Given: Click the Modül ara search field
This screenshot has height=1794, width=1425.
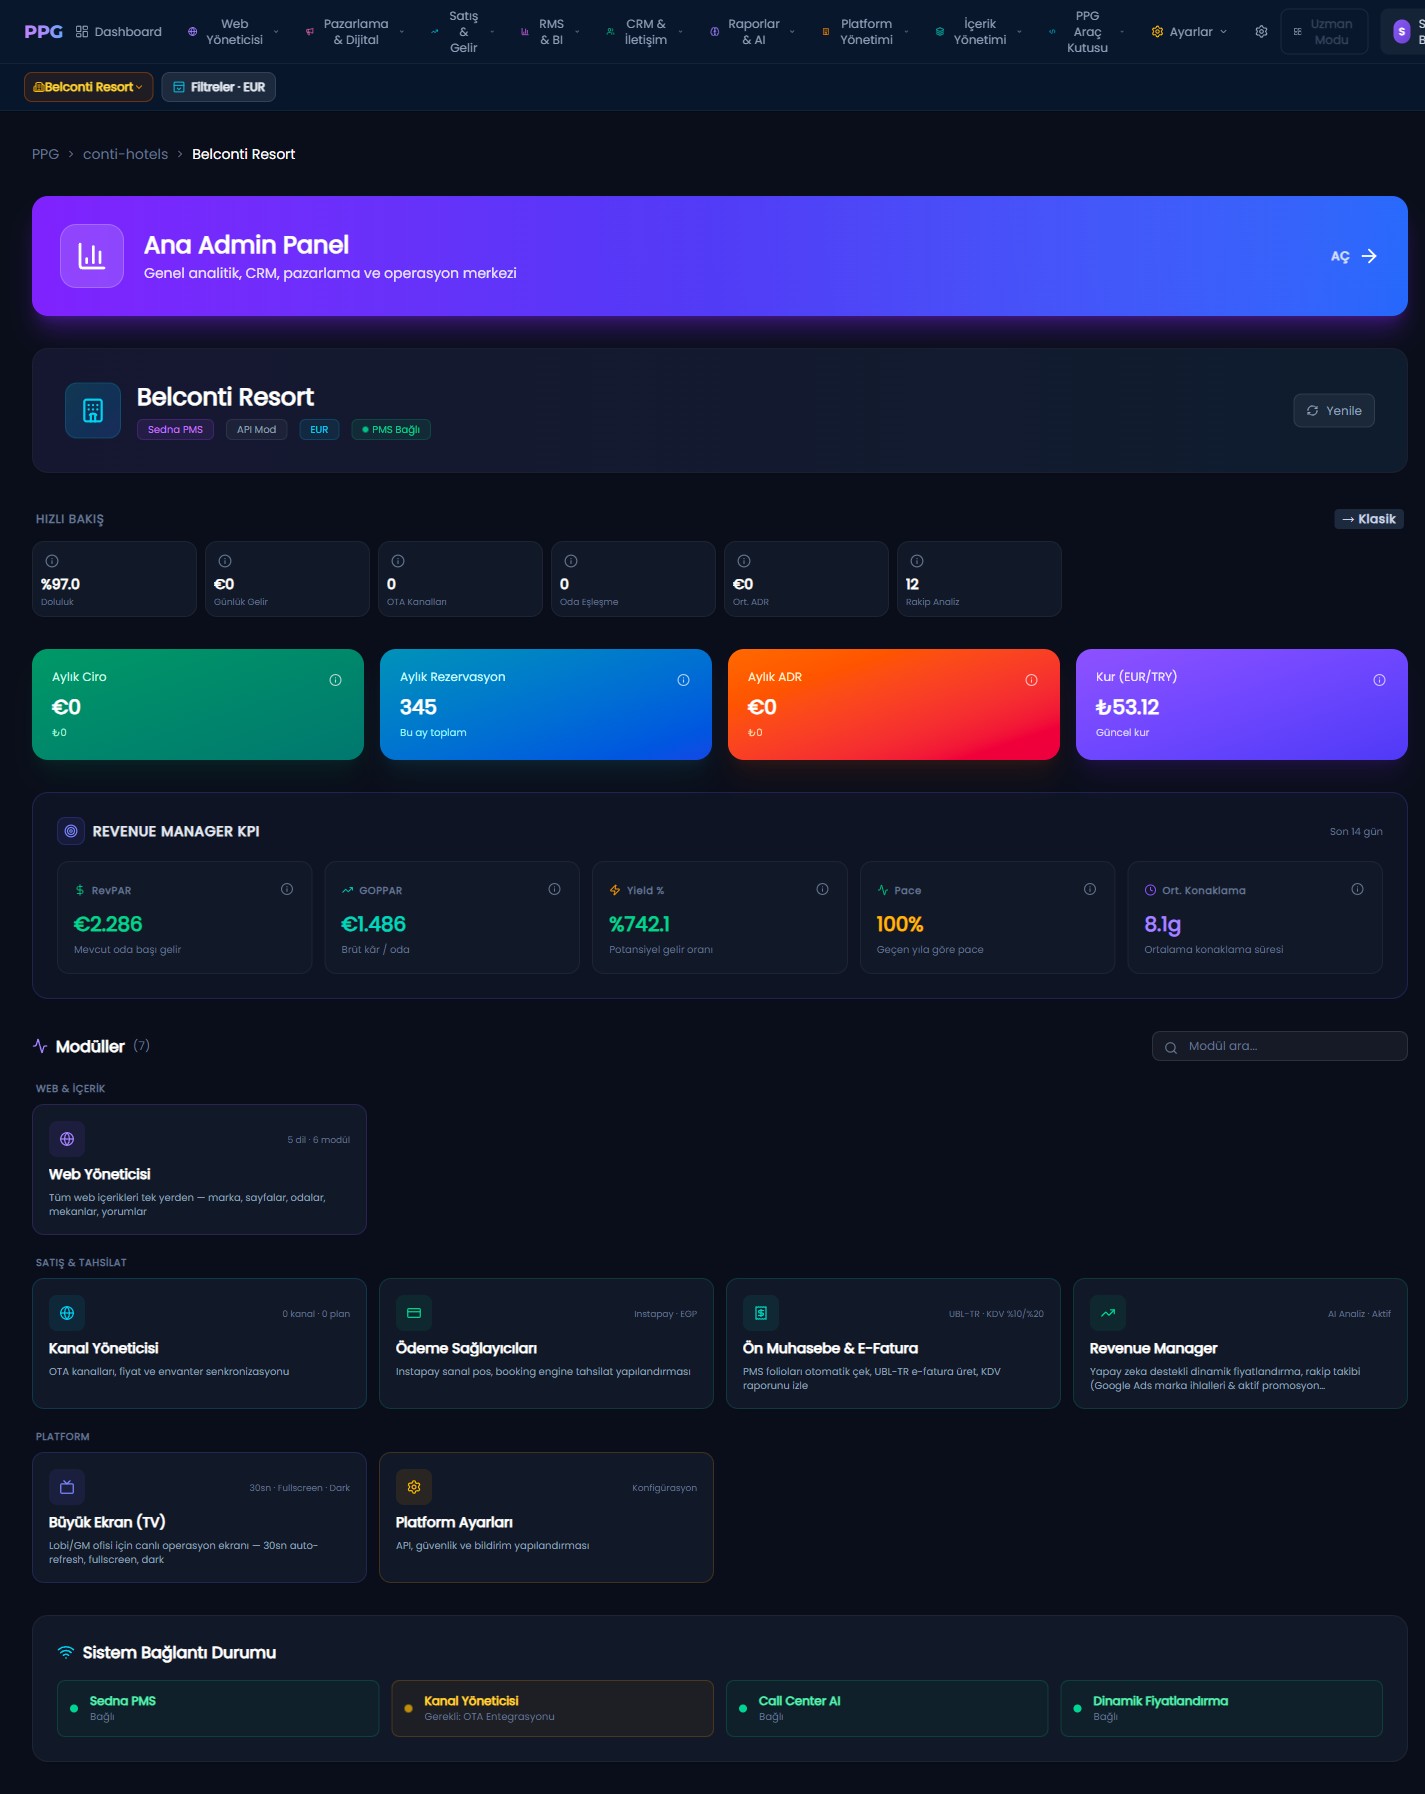Looking at the screenshot, I should 1280,1046.
